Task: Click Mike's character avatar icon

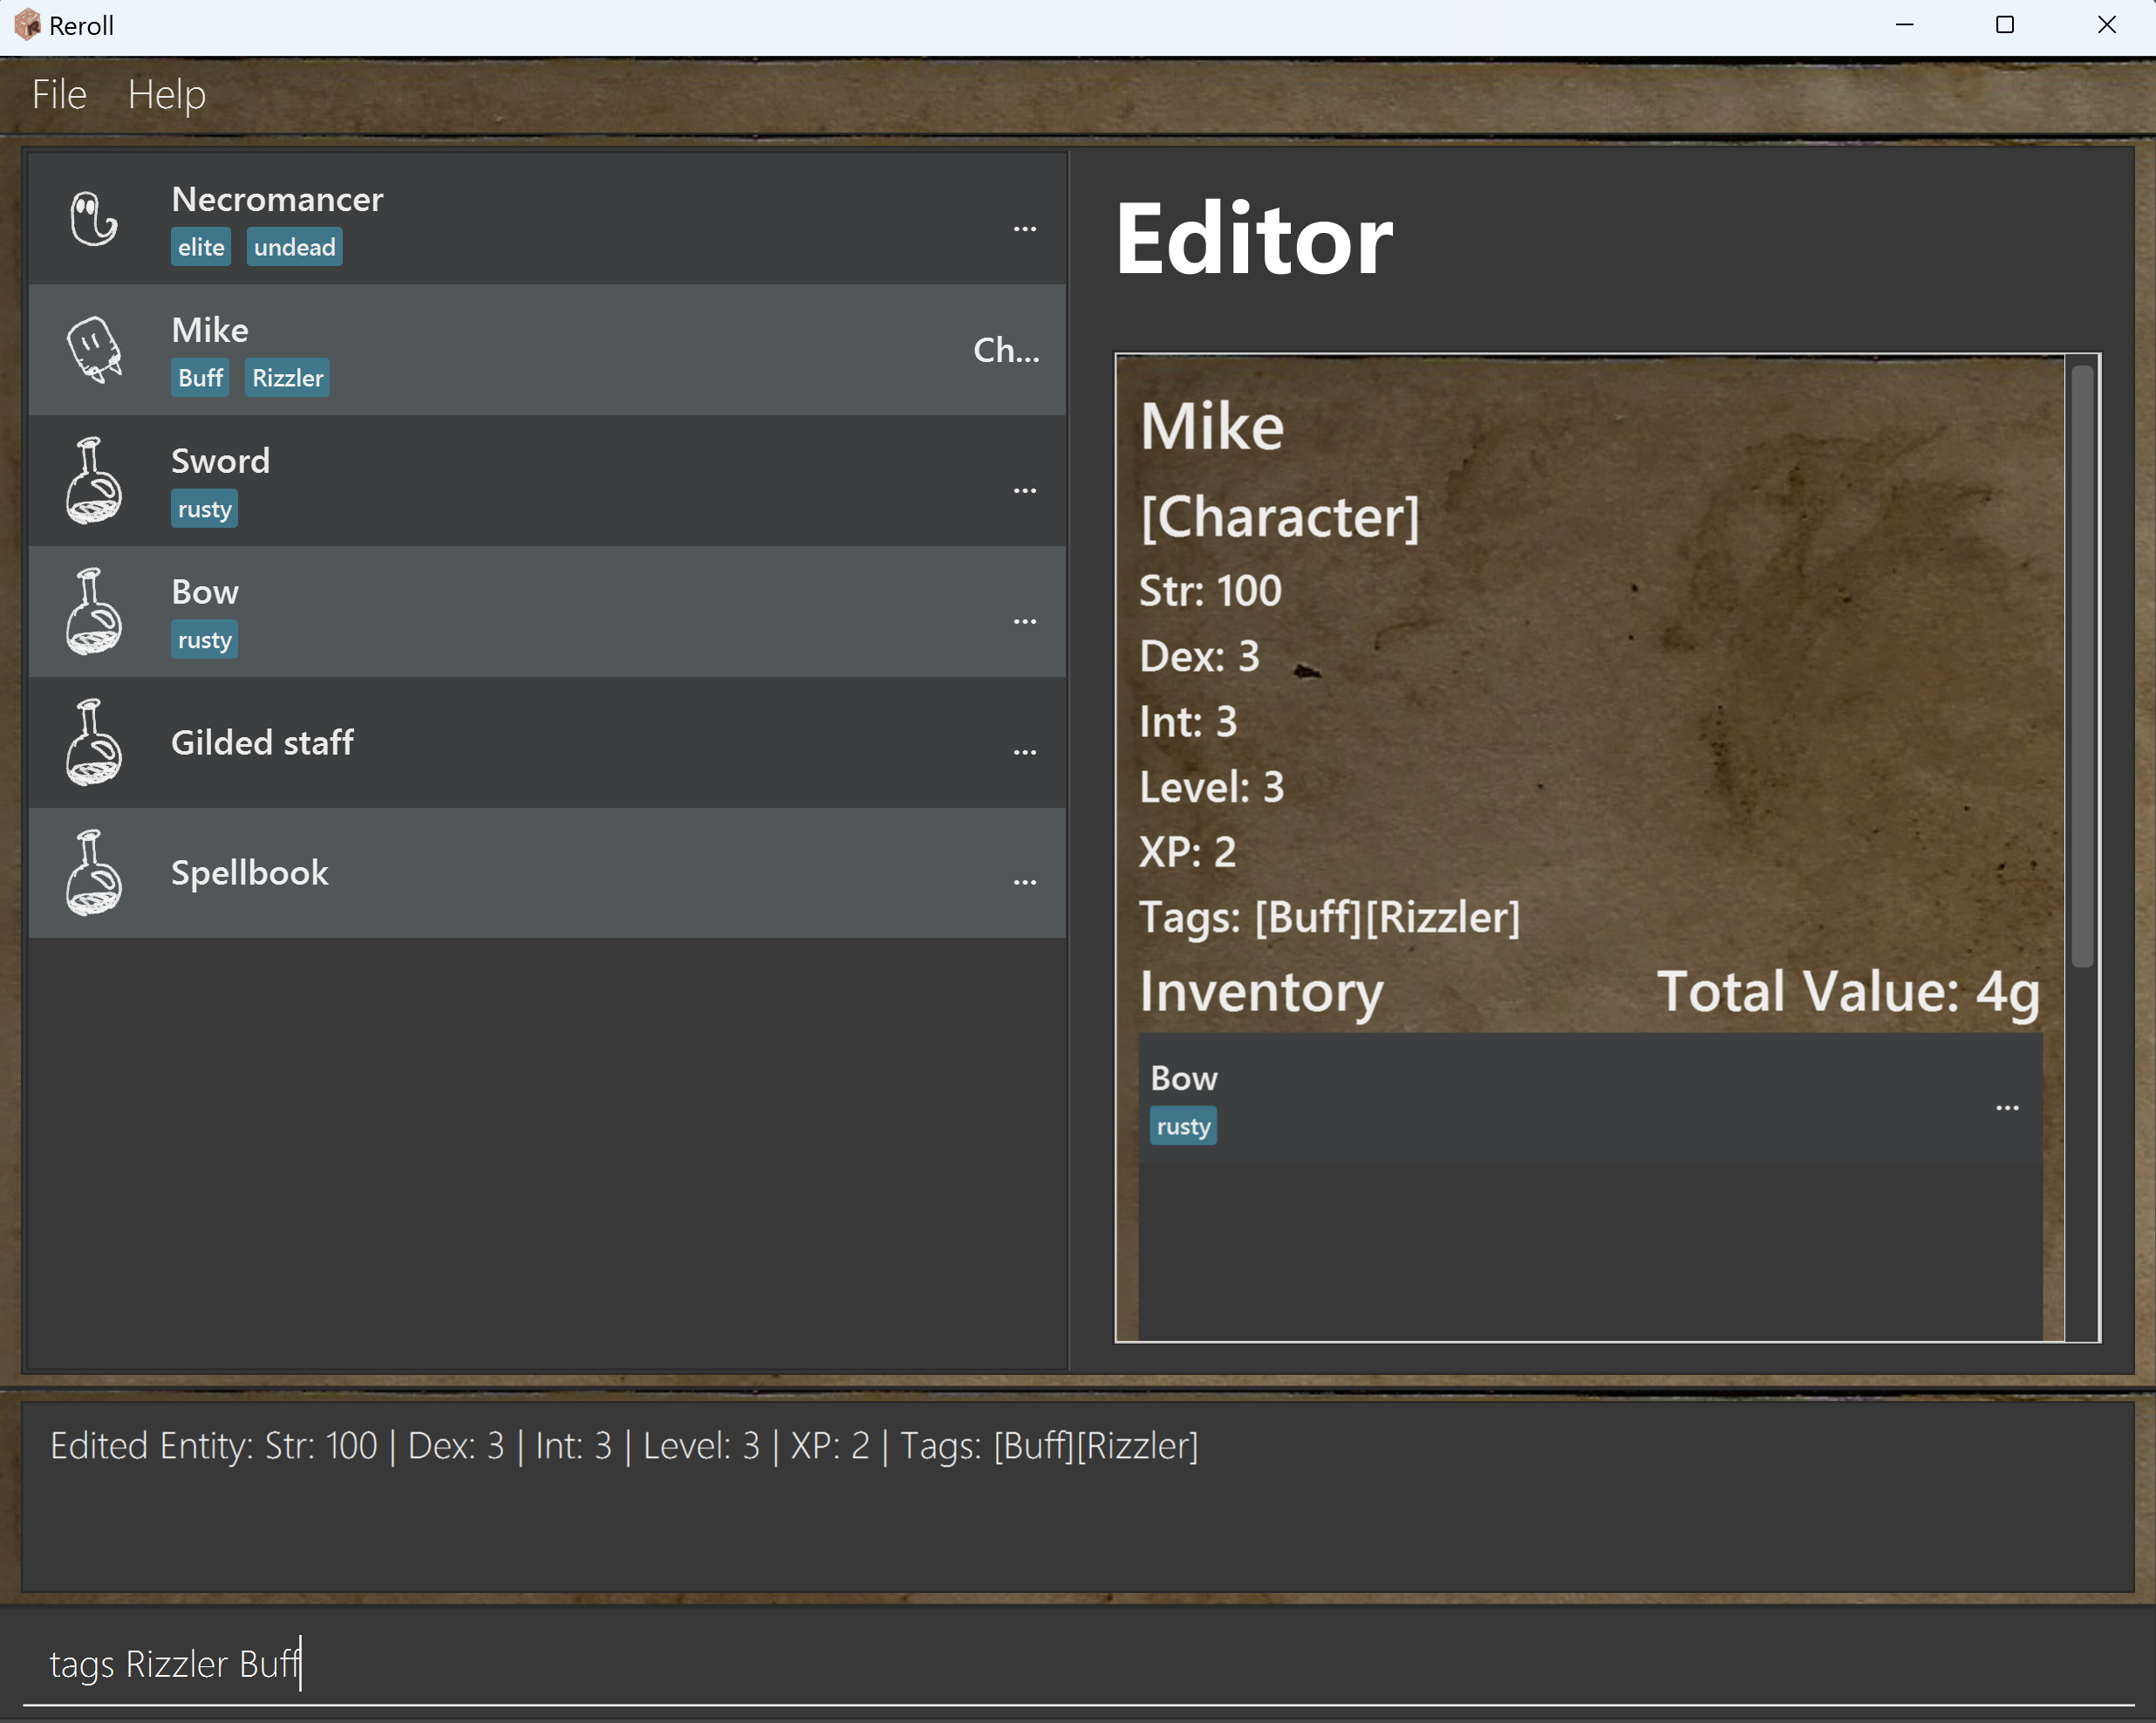Action: [94, 349]
